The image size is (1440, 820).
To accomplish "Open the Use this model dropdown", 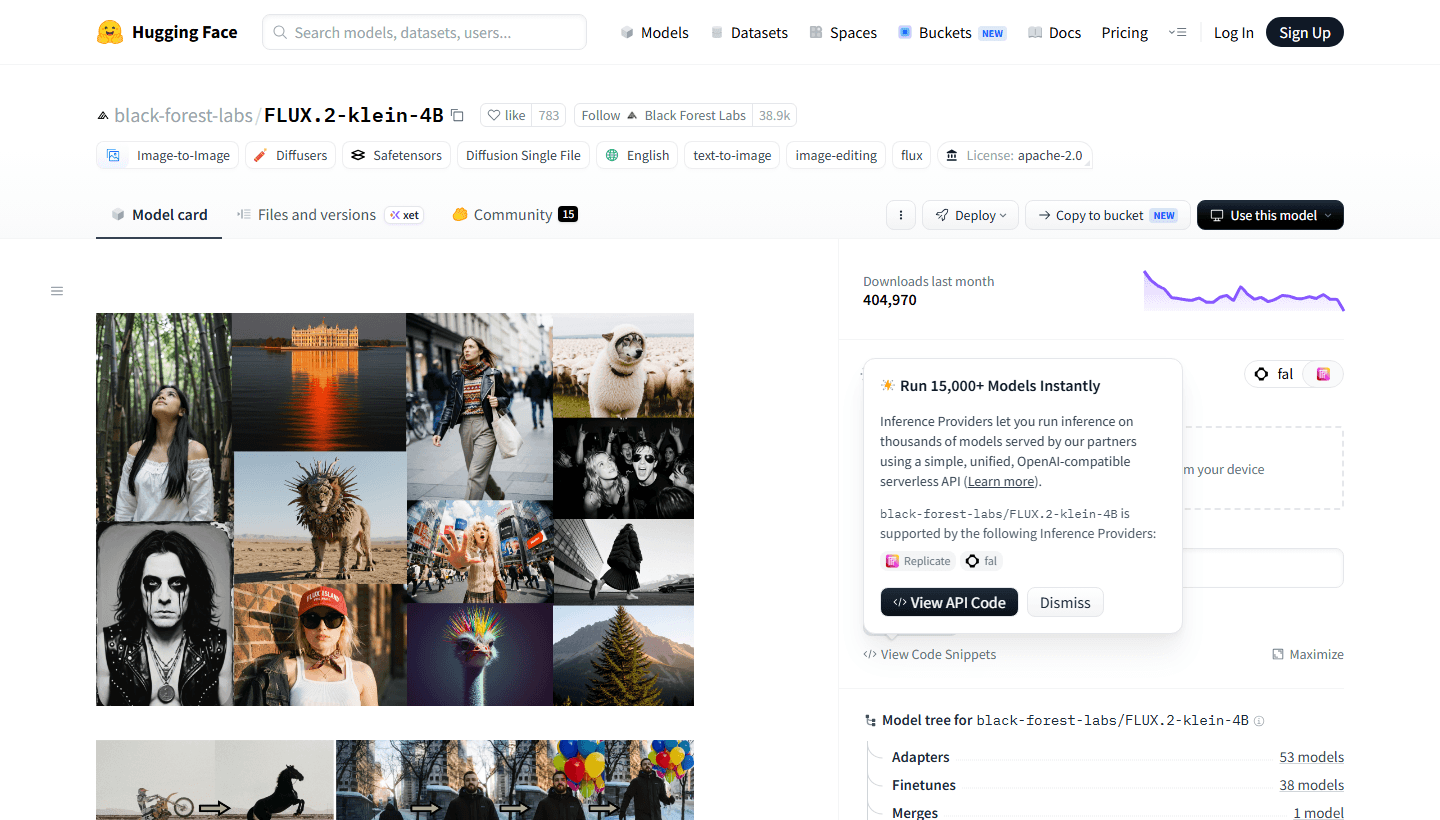I will (x=1270, y=215).
